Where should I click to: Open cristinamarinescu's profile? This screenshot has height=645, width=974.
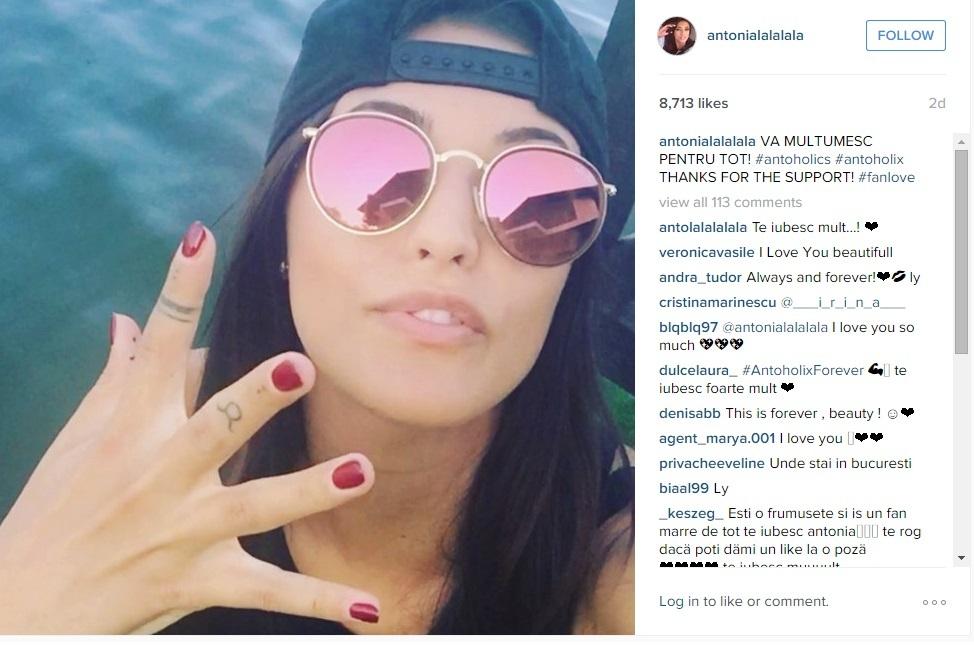coord(717,302)
